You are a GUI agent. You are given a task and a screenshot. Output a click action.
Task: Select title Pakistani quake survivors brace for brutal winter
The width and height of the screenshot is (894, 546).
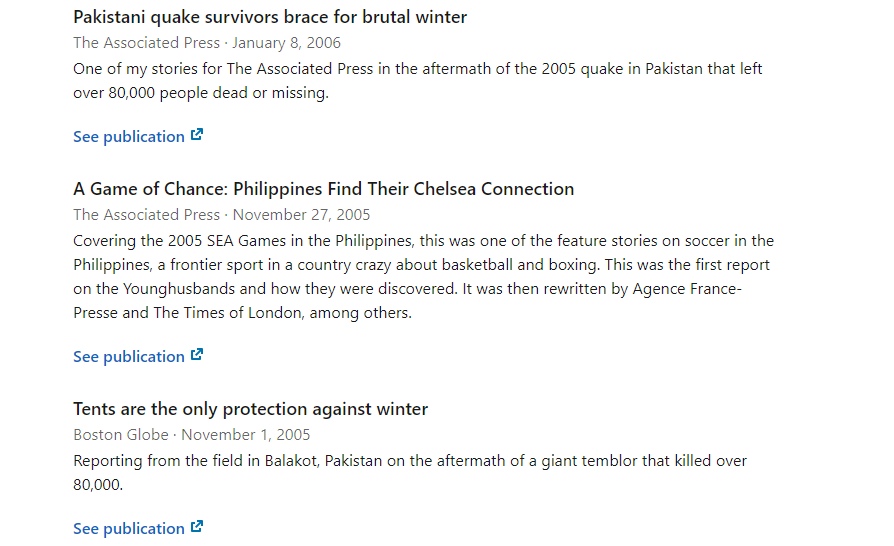[x=270, y=17]
